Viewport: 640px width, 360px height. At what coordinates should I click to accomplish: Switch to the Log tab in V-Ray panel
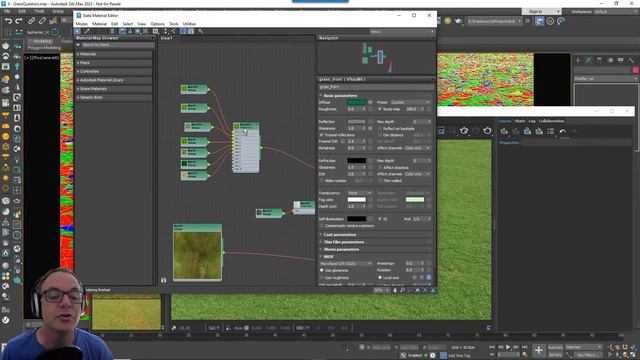531,121
